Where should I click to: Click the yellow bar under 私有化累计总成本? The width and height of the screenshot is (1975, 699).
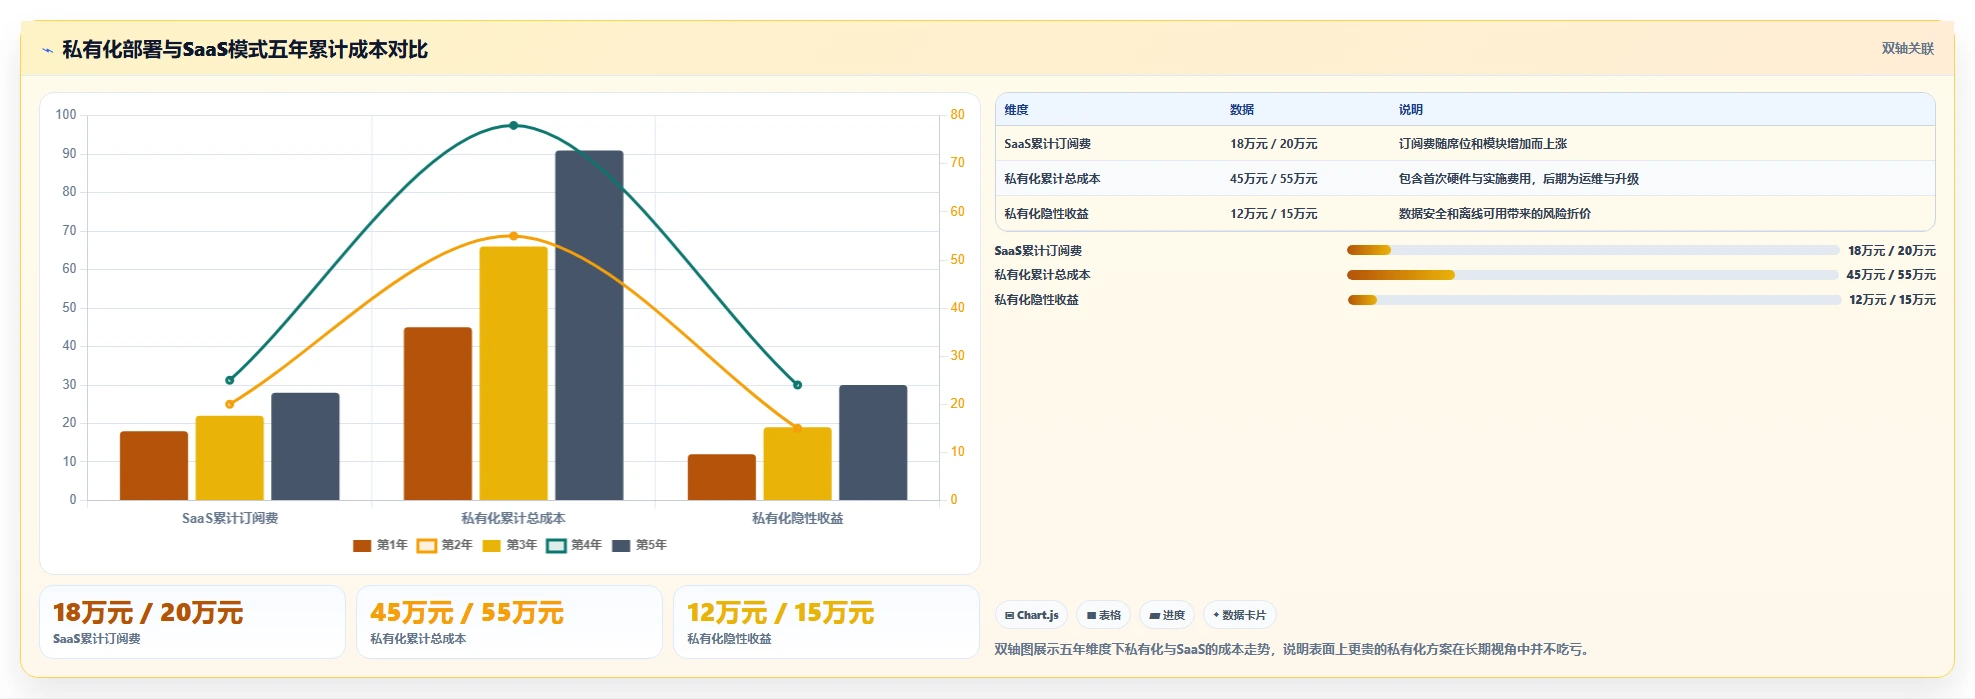tap(514, 373)
